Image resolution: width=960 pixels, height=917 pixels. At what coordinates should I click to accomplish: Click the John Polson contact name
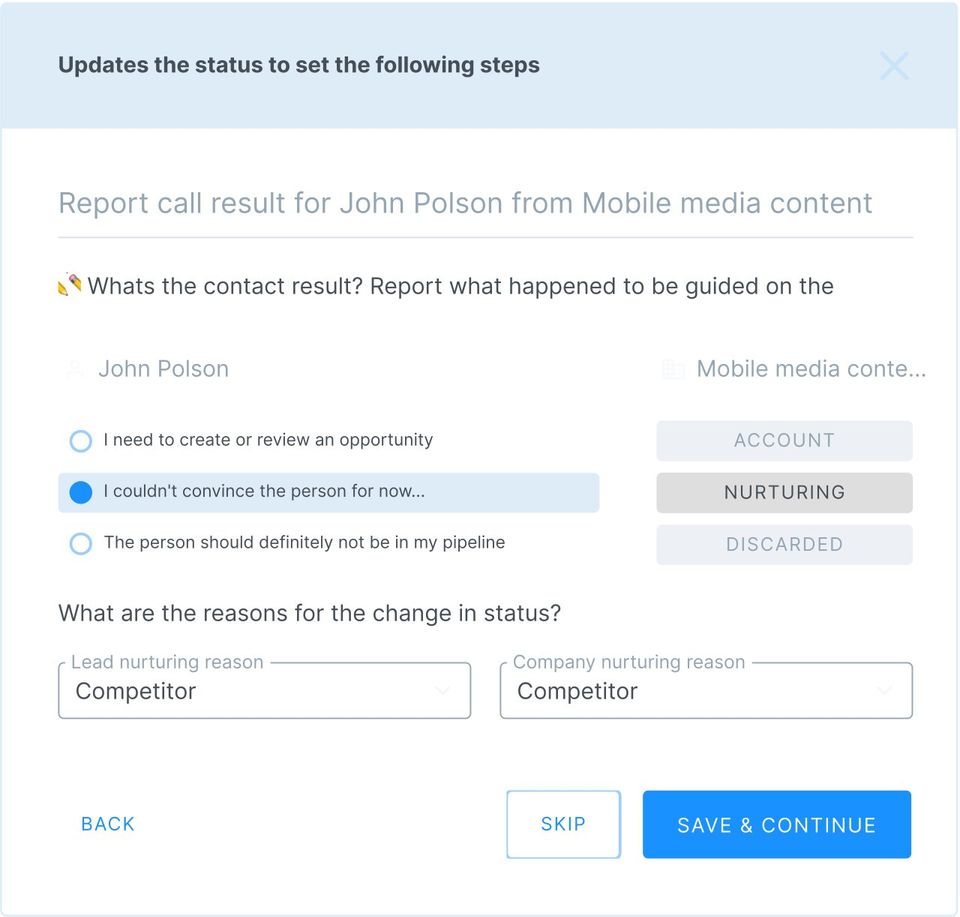(164, 369)
